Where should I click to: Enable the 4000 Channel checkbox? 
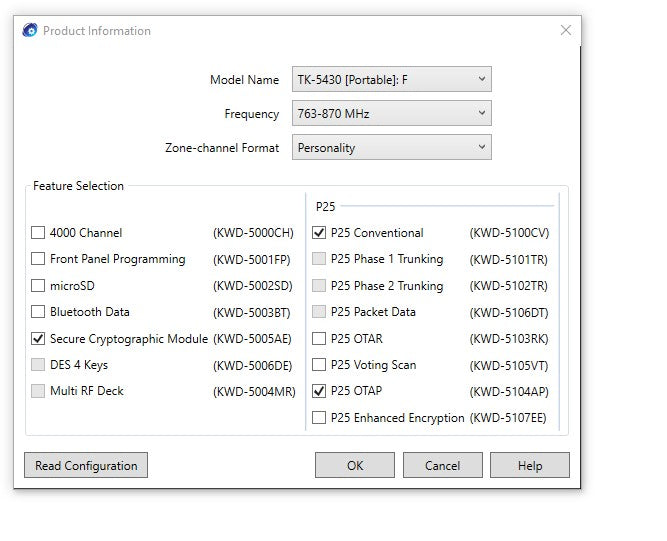coord(38,233)
